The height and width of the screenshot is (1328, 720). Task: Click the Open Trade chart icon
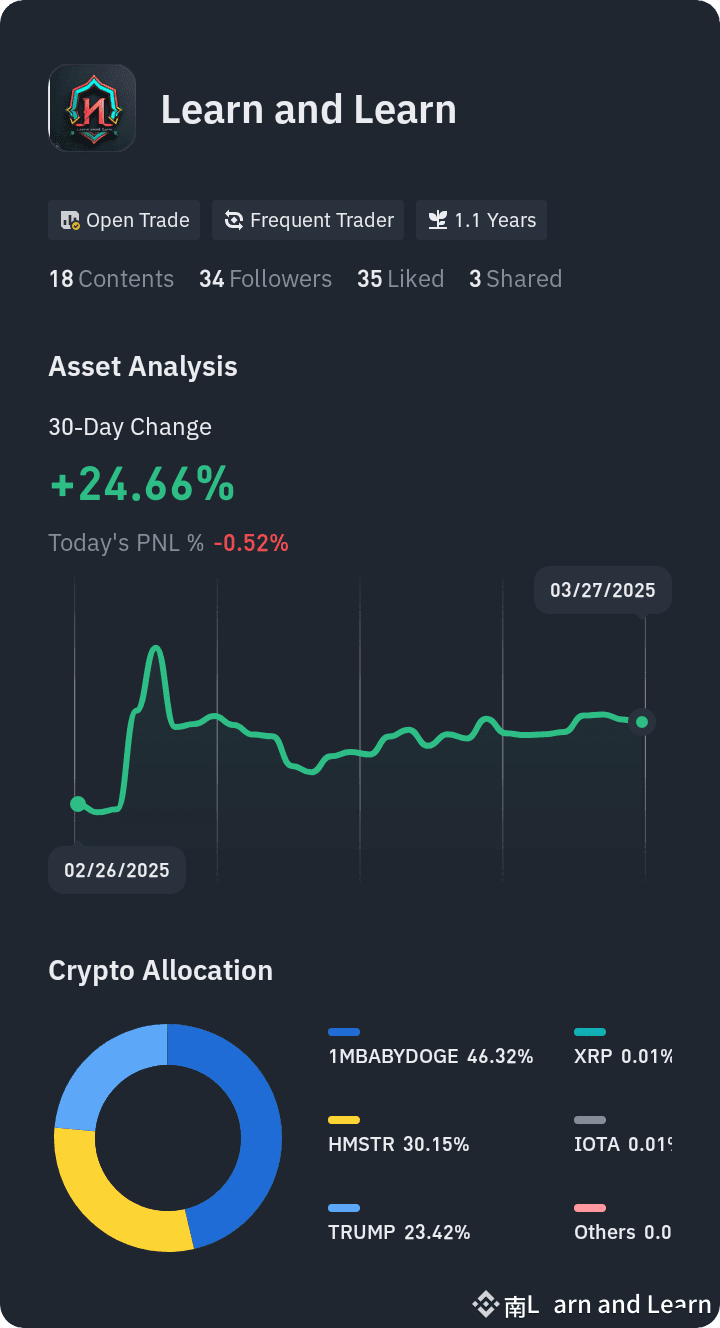pyautogui.click(x=70, y=221)
